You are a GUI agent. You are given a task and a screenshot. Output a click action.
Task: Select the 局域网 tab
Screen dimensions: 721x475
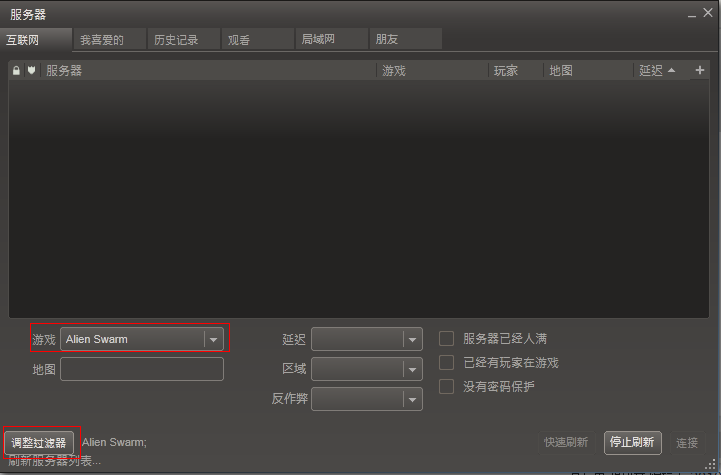(x=319, y=40)
